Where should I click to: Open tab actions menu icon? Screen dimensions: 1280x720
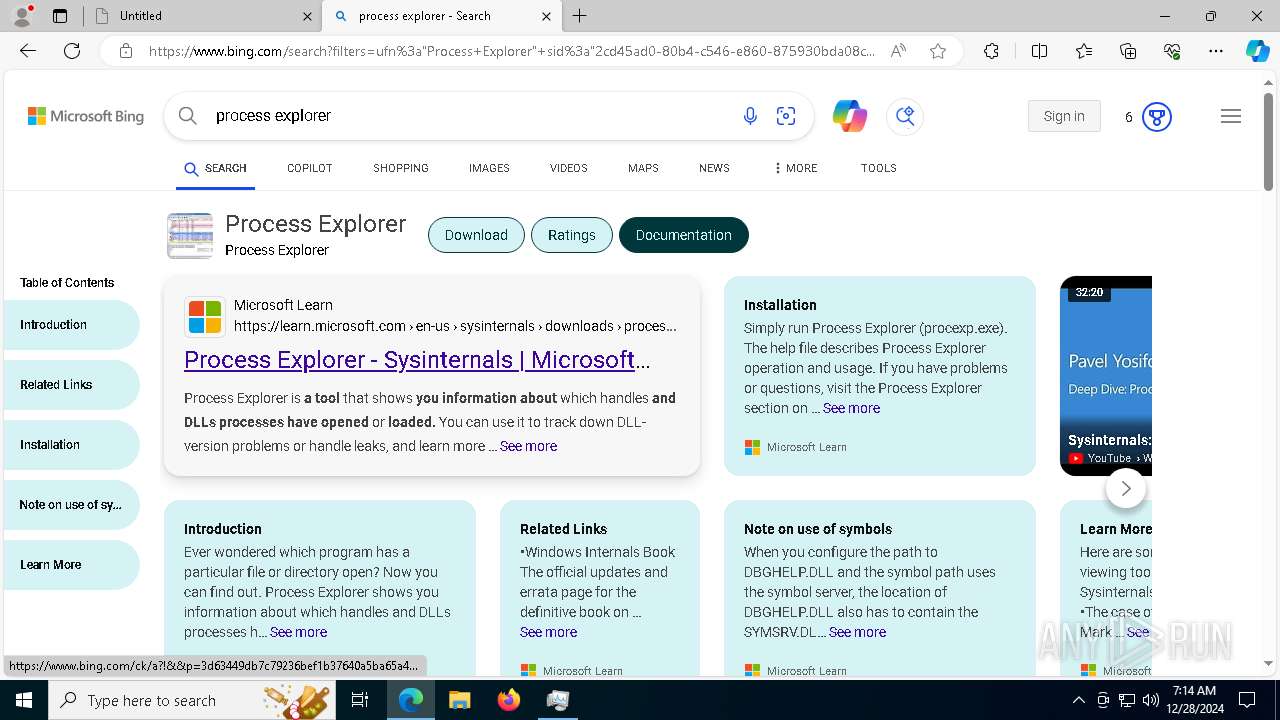click(x=60, y=16)
